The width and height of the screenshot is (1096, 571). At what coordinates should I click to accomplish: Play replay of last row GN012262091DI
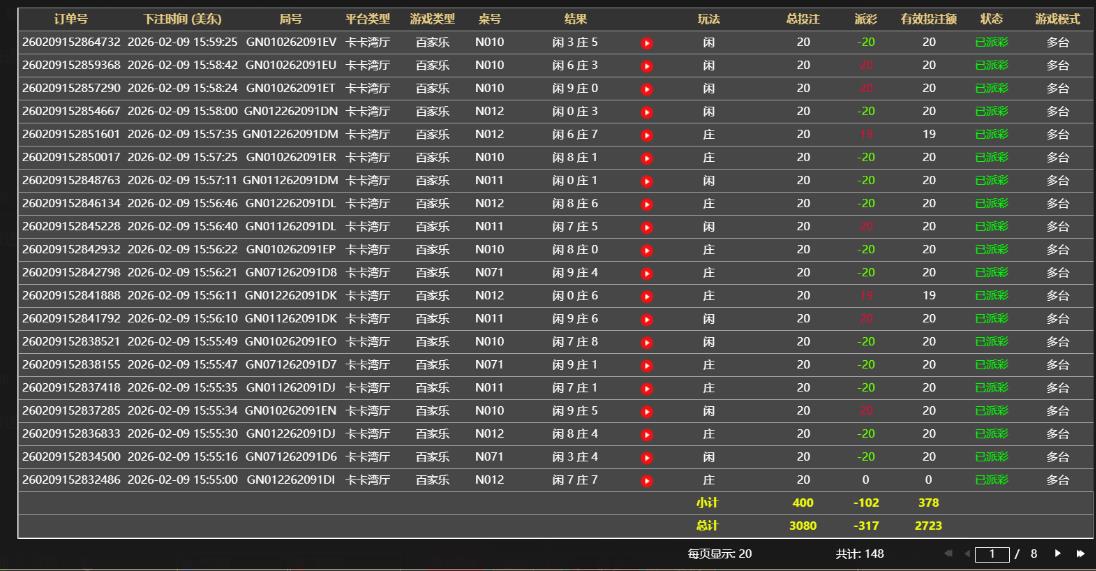(646, 480)
